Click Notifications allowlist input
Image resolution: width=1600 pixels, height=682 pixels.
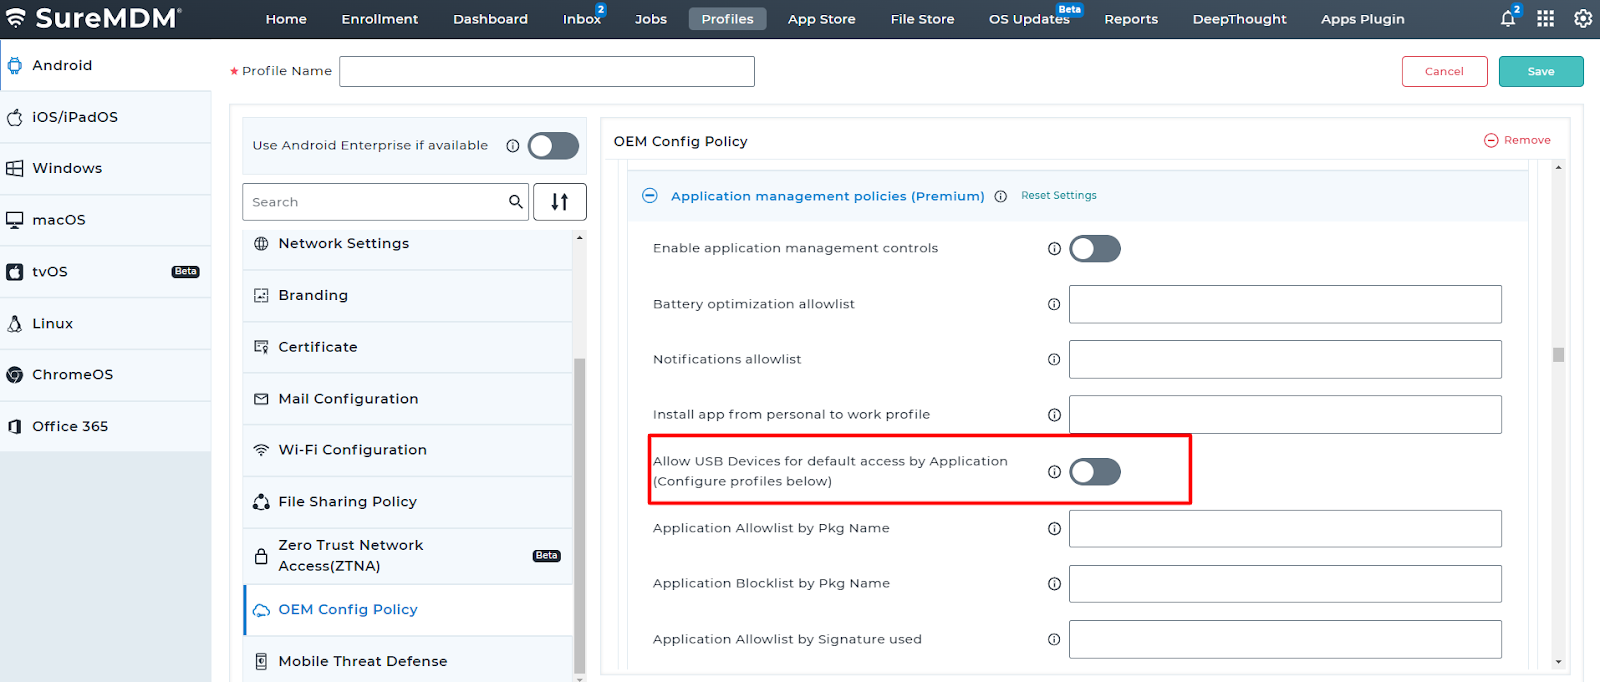1285,359
